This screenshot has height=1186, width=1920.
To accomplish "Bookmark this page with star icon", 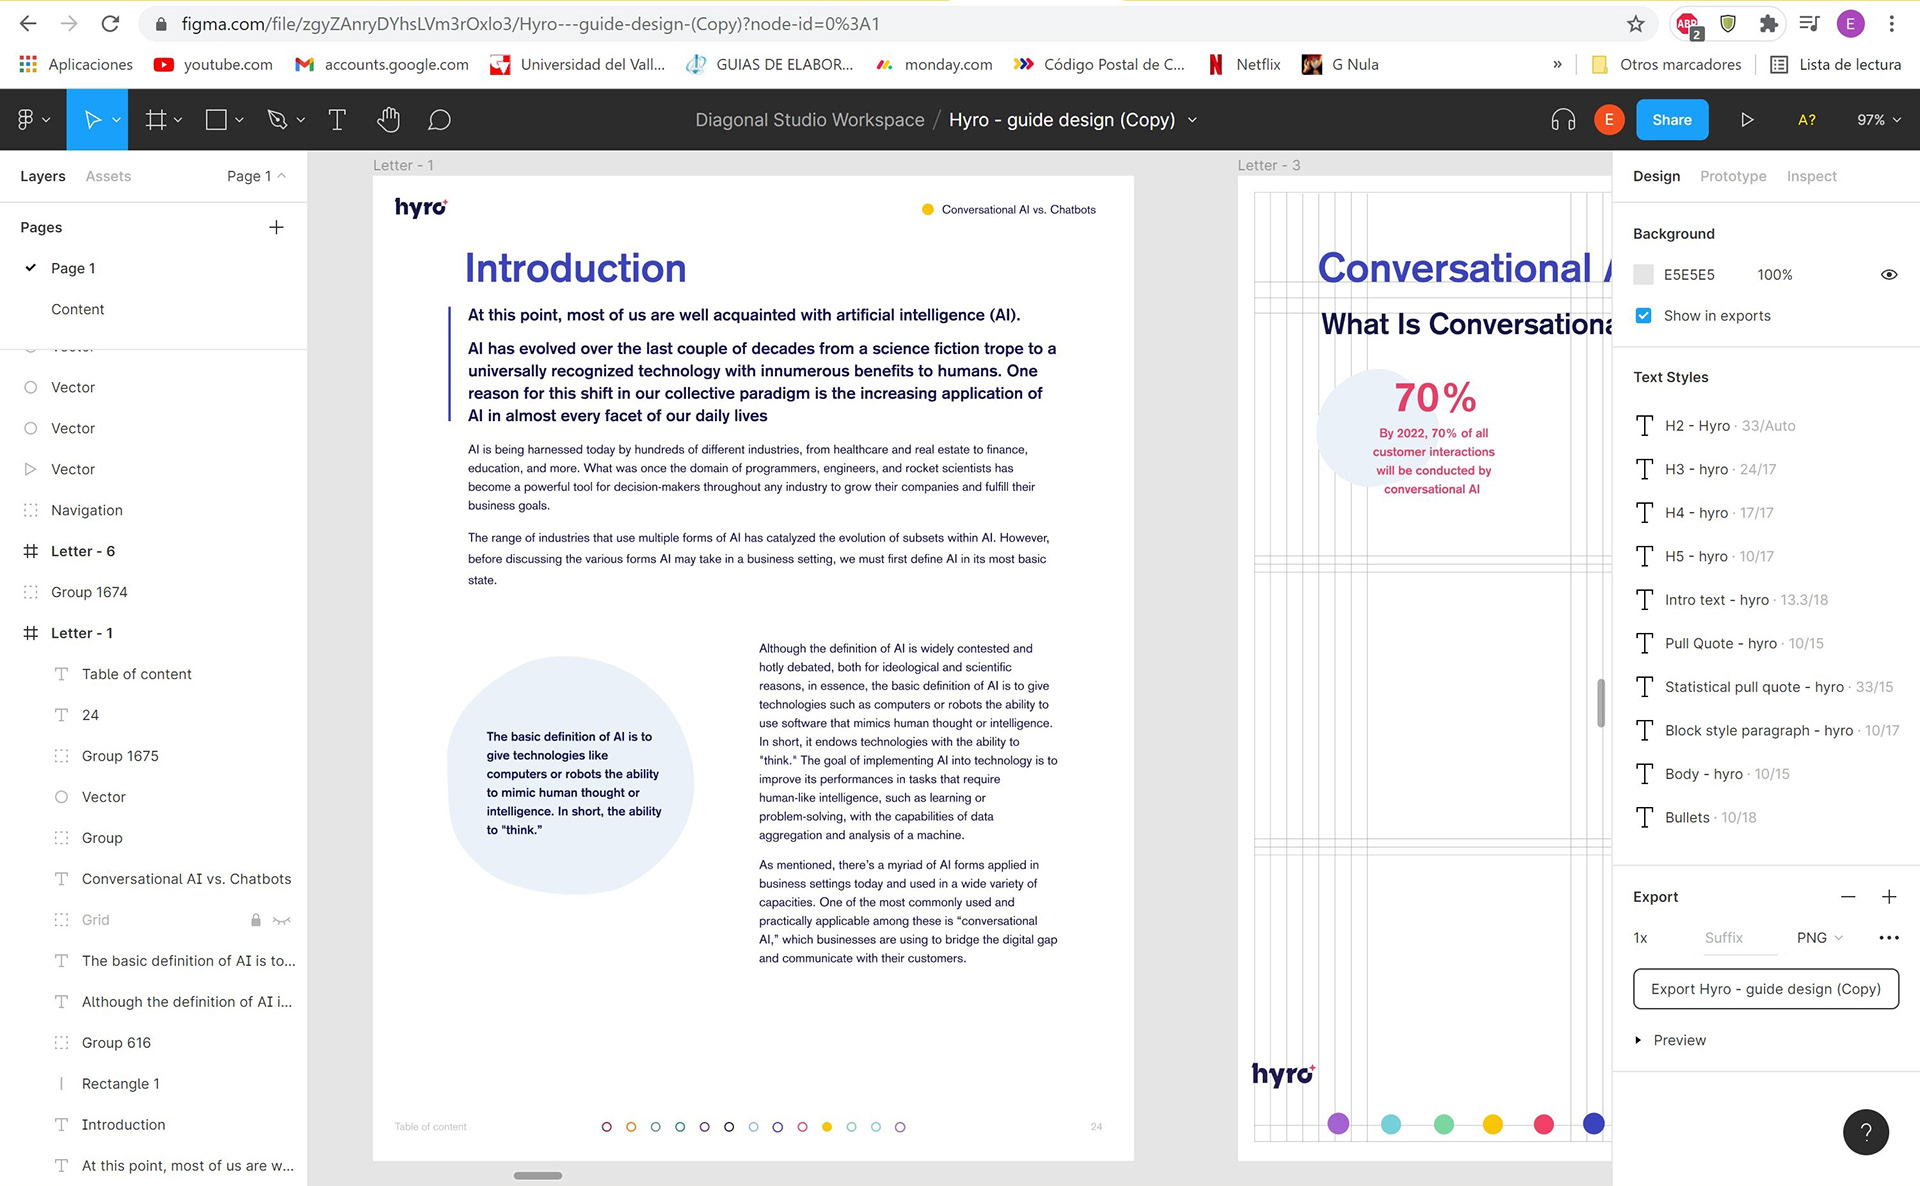I will pyautogui.click(x=1636, y=24).
